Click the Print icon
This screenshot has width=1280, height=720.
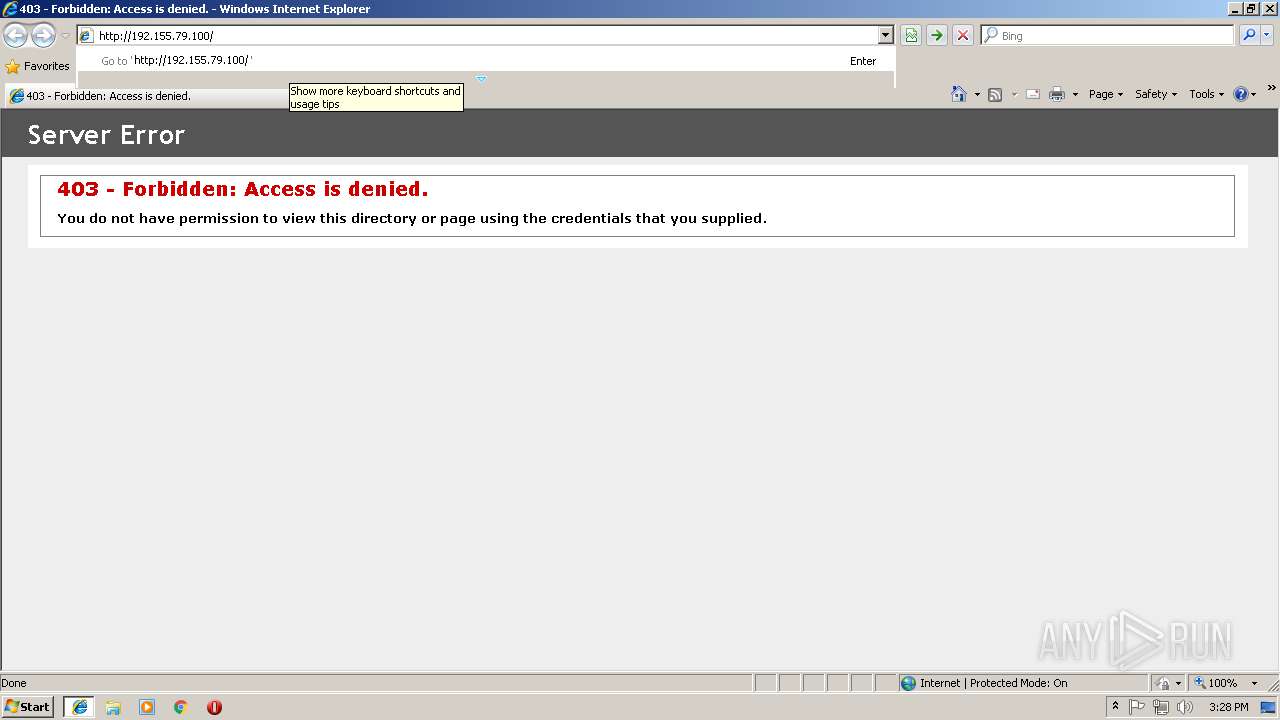pos(1057,94)
